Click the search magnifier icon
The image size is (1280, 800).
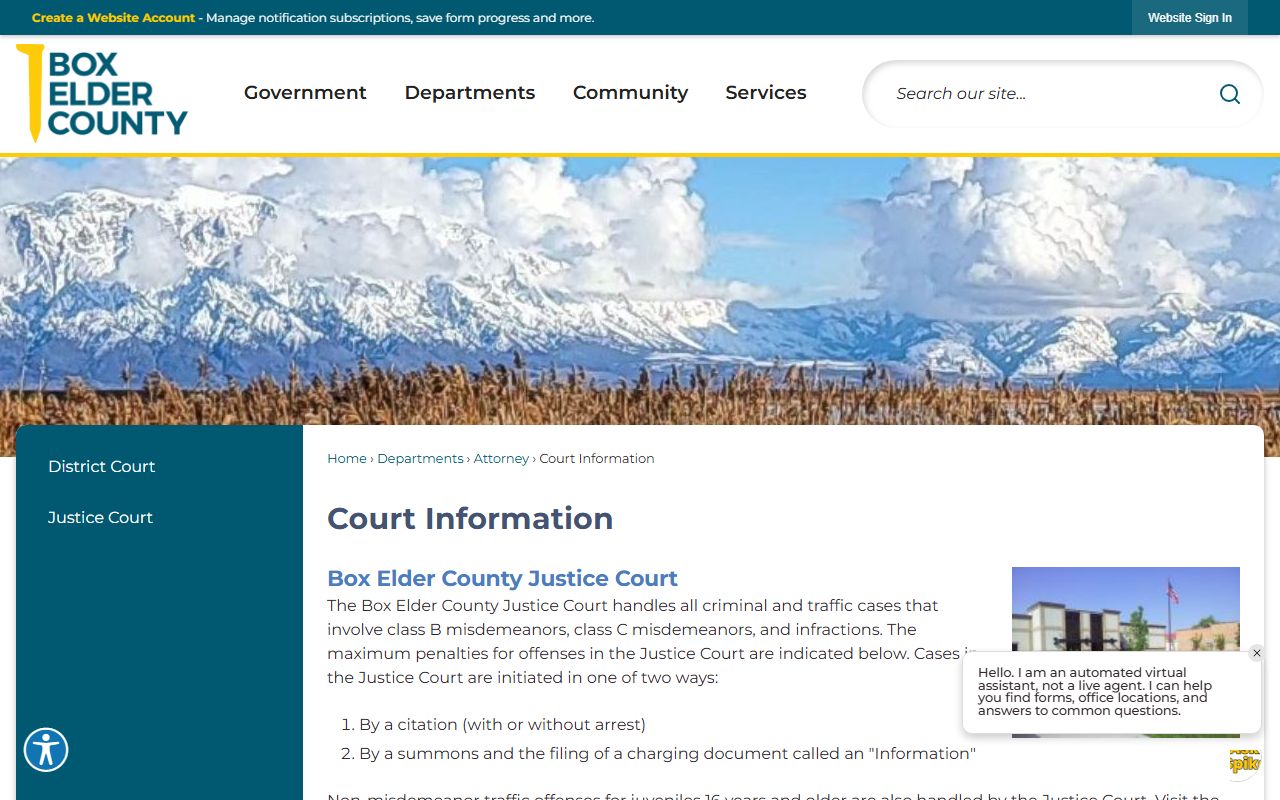pos(1229,94)
